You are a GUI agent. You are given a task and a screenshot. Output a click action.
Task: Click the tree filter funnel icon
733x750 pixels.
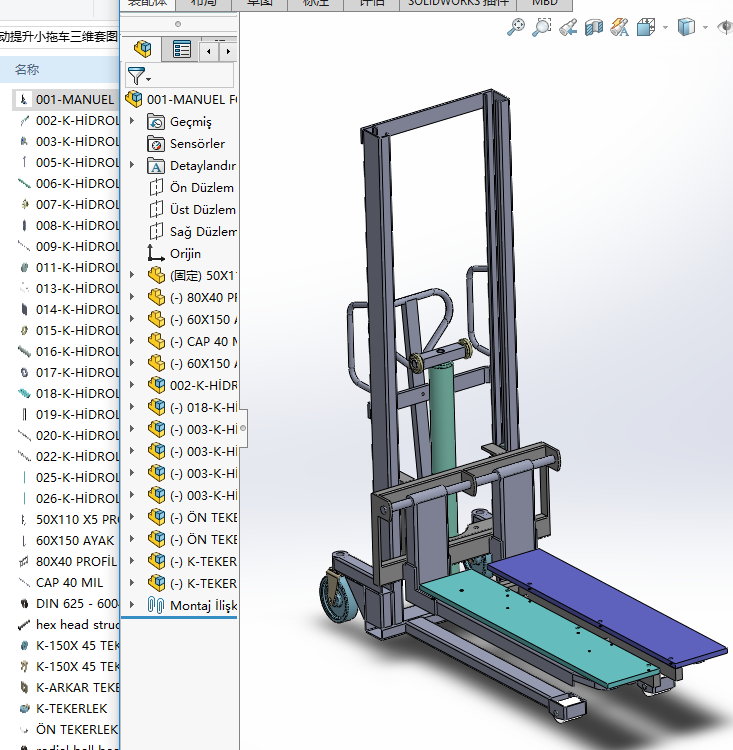tap(136, 75)
